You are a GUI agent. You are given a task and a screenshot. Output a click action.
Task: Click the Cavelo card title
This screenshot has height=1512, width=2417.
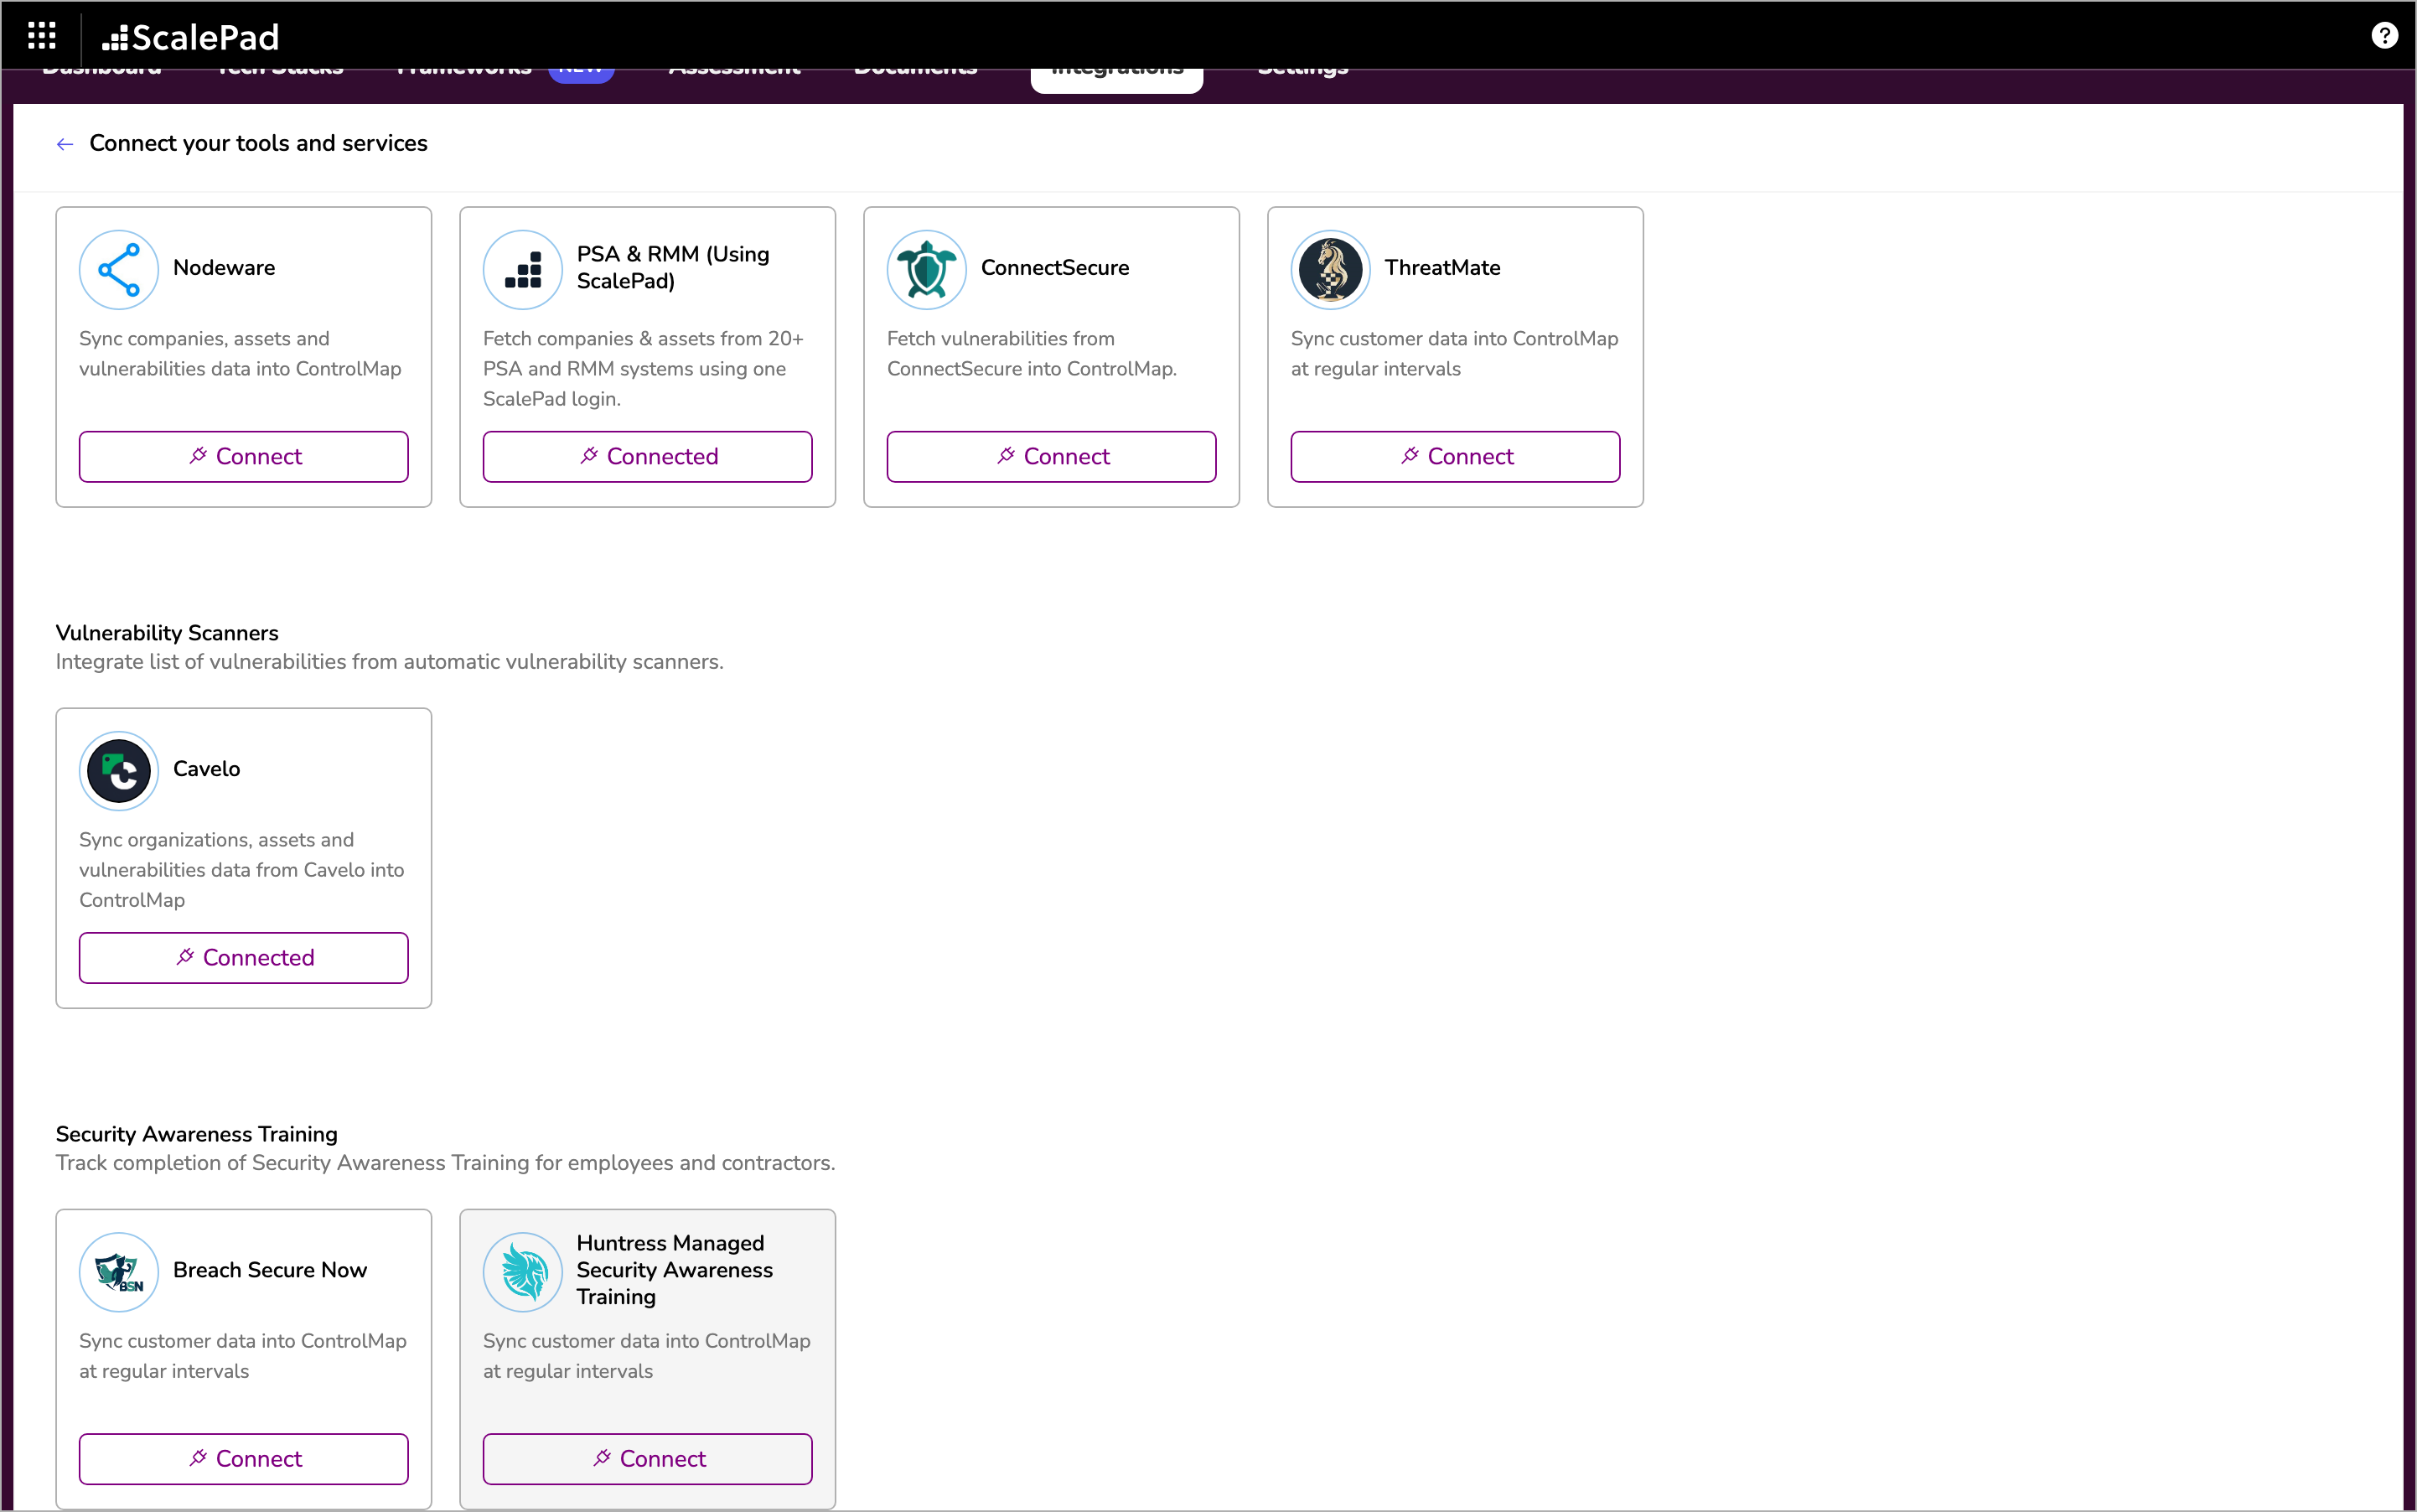point(207,769)
